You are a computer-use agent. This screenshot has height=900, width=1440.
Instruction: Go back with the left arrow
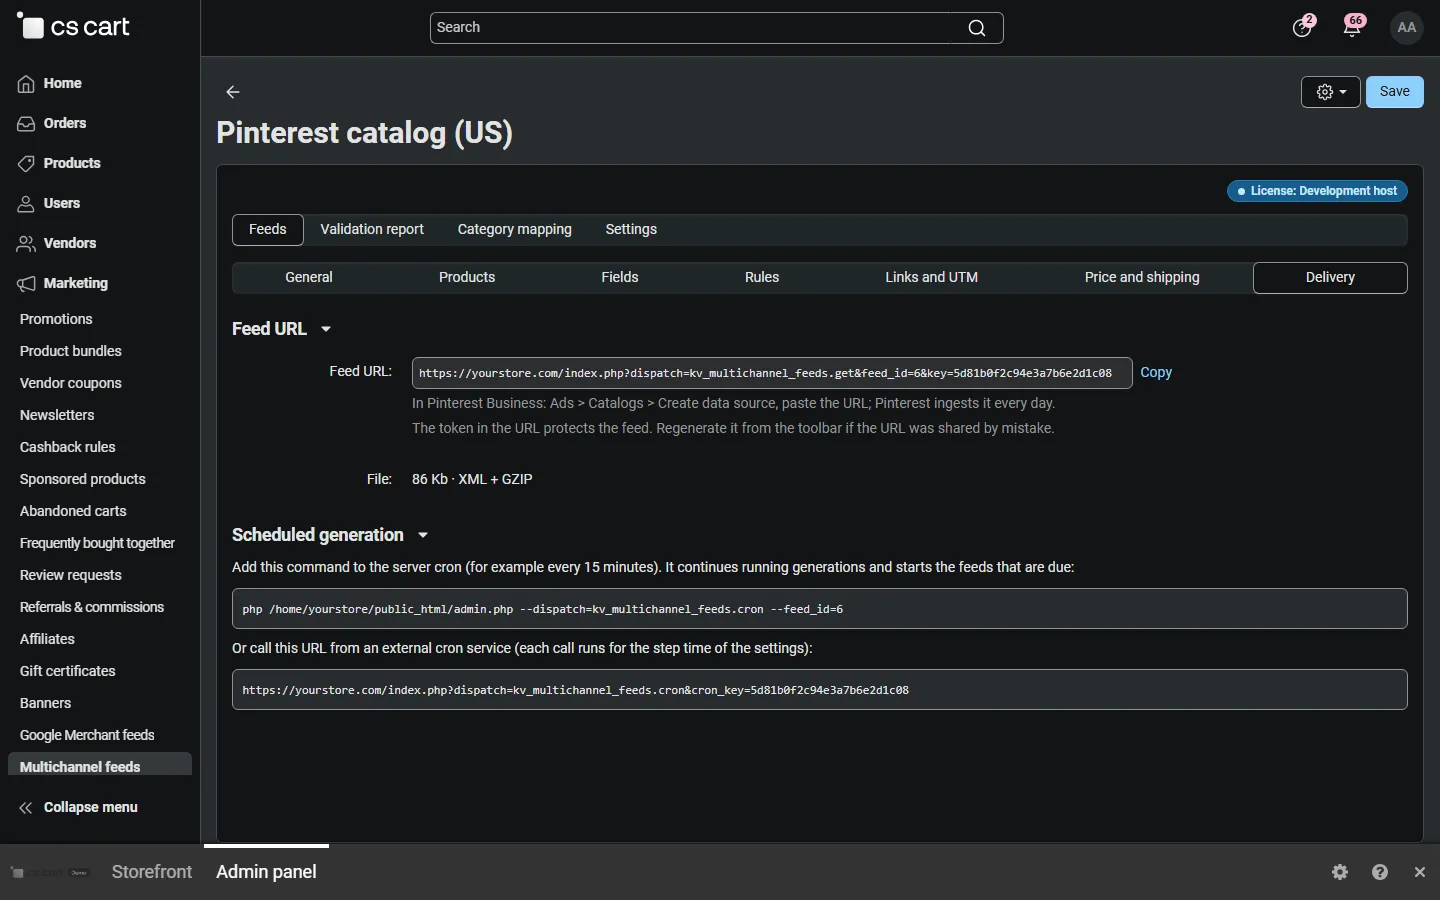click(x=233, y=92)
